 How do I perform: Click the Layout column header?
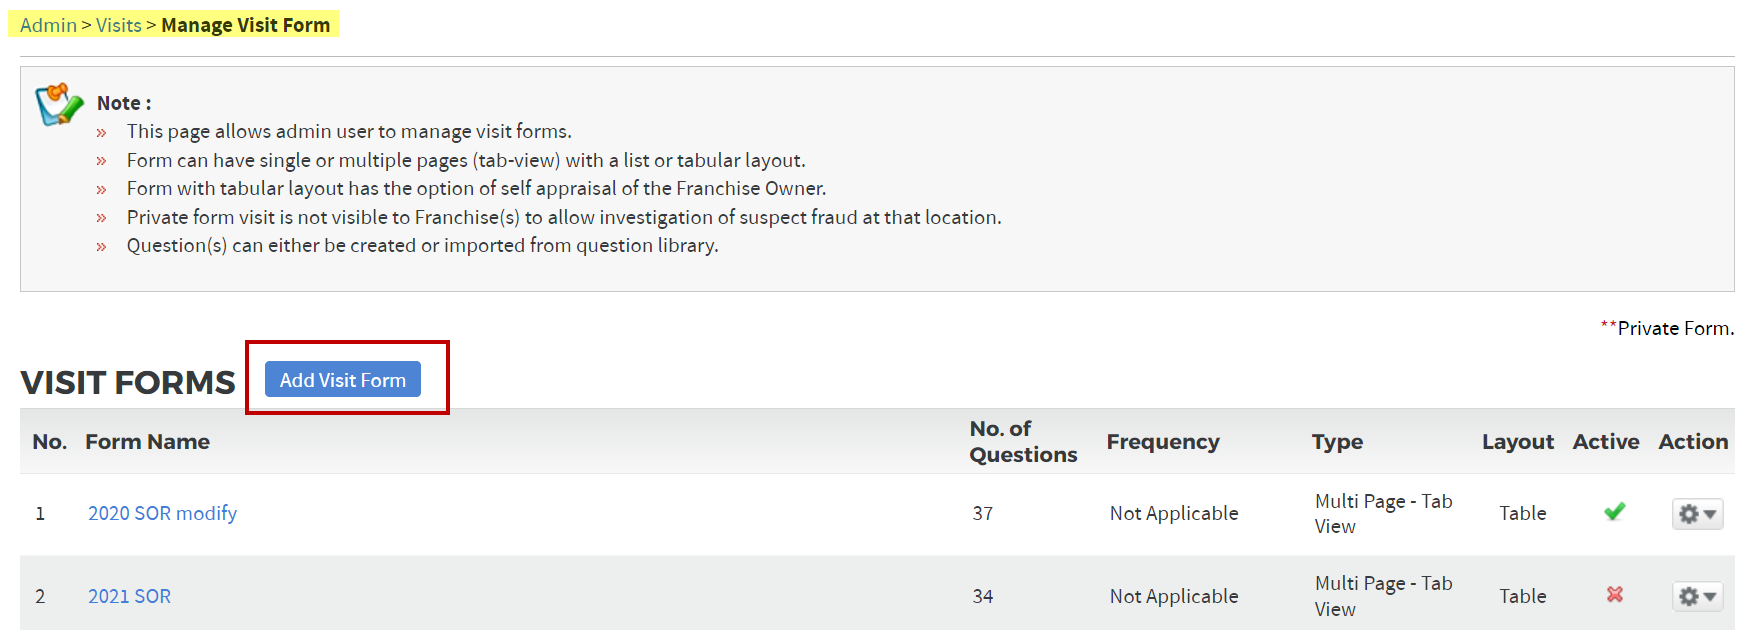tap(1517, 442)
